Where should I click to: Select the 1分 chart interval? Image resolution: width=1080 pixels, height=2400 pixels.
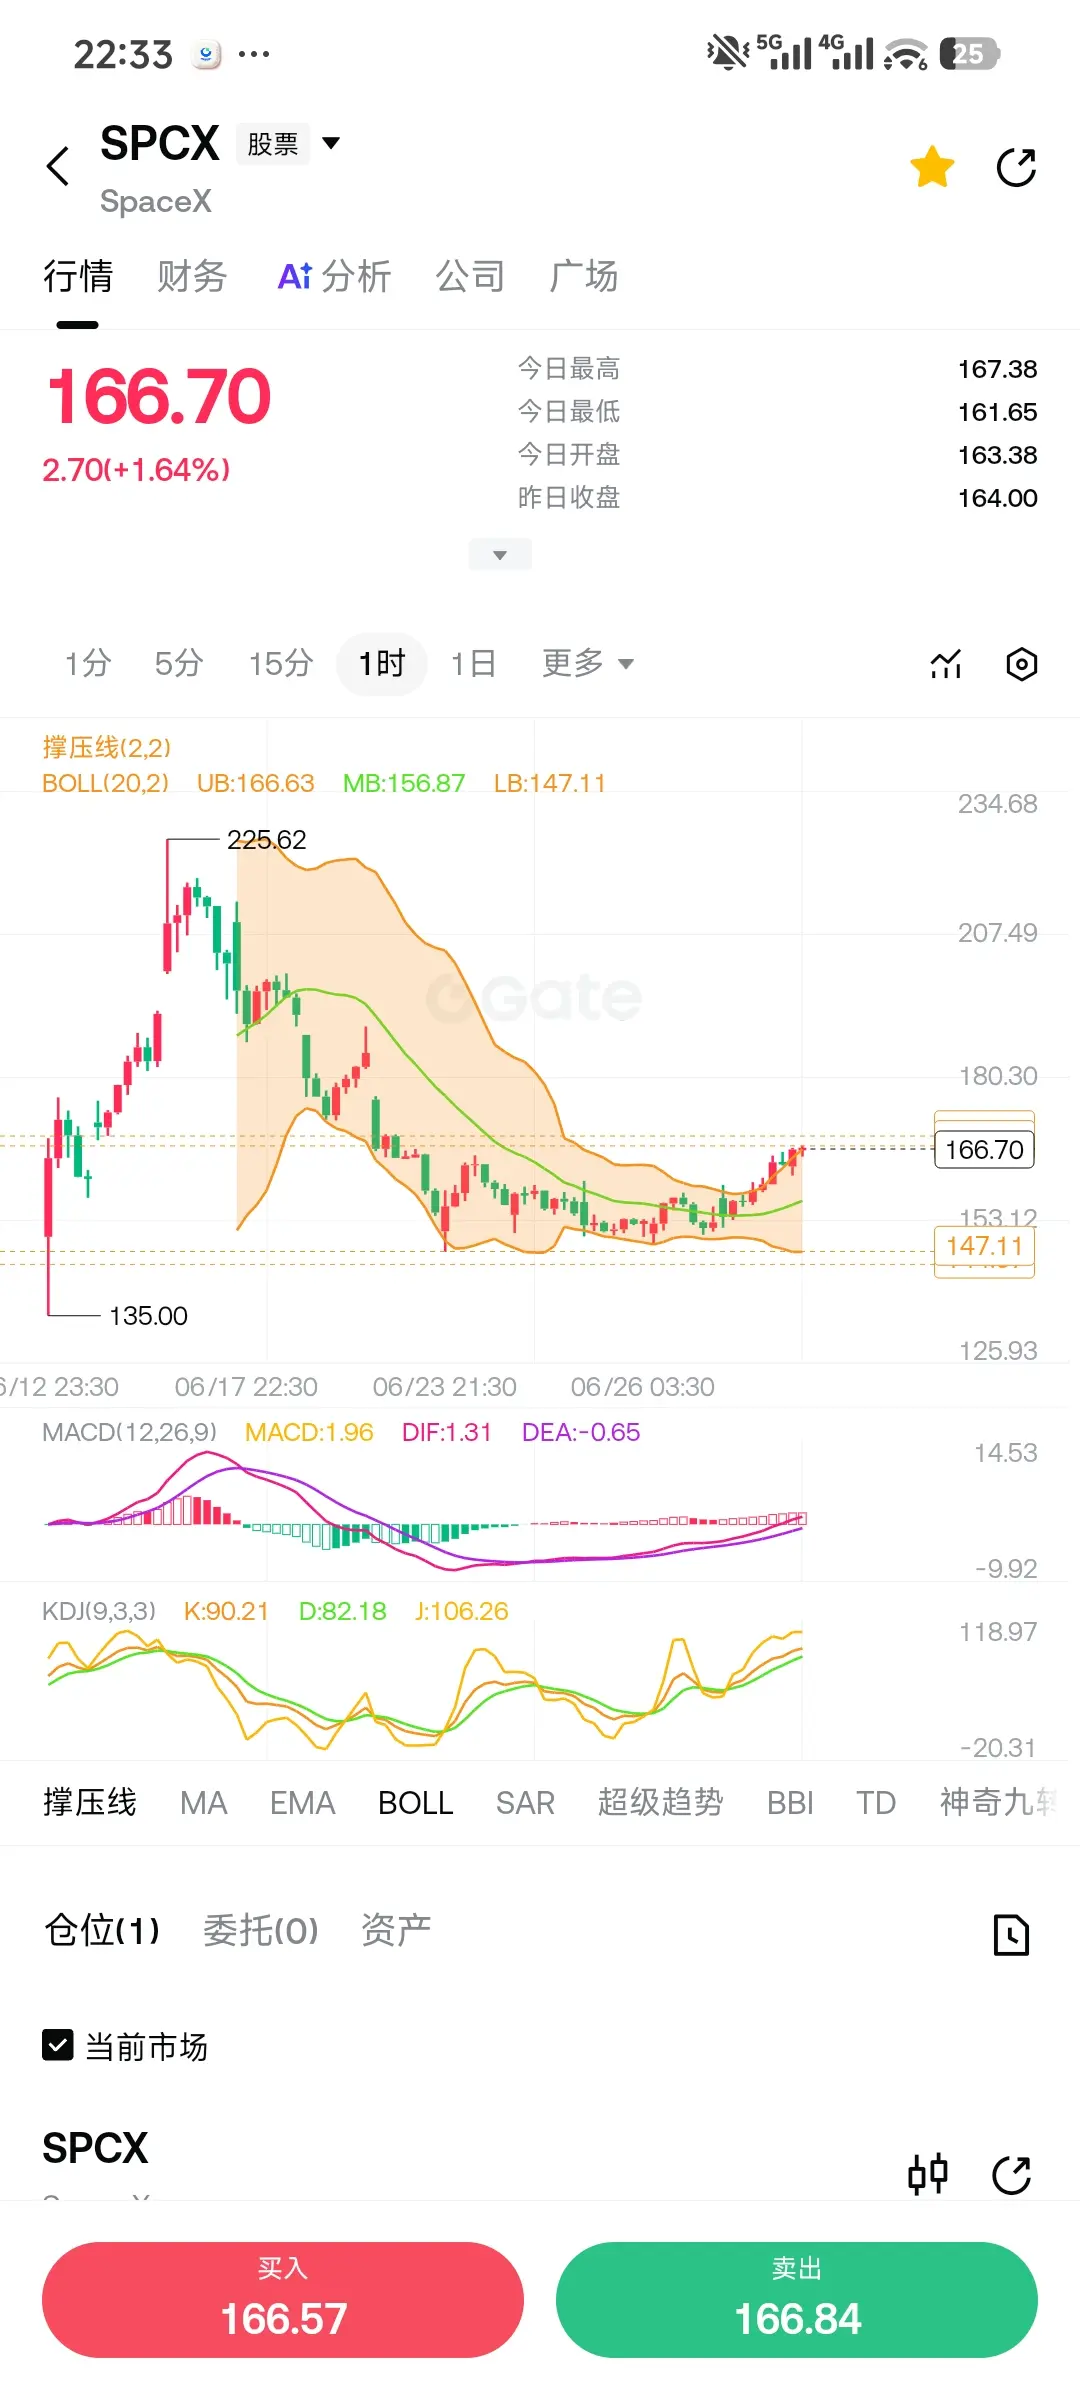(88, 663)
